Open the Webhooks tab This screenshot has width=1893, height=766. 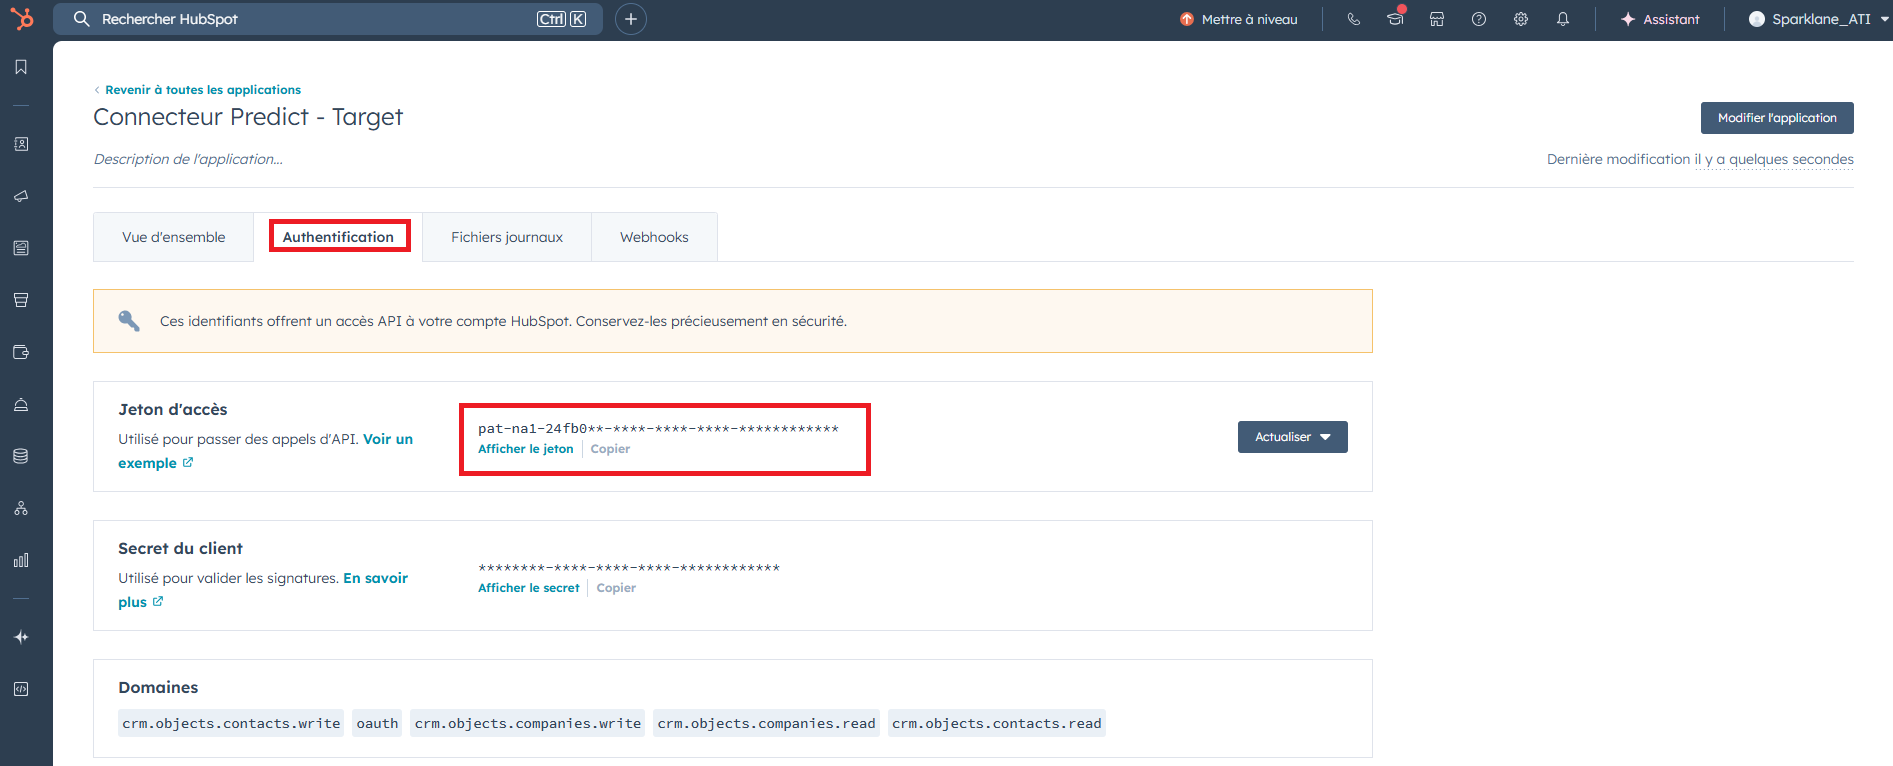[654, 237]
